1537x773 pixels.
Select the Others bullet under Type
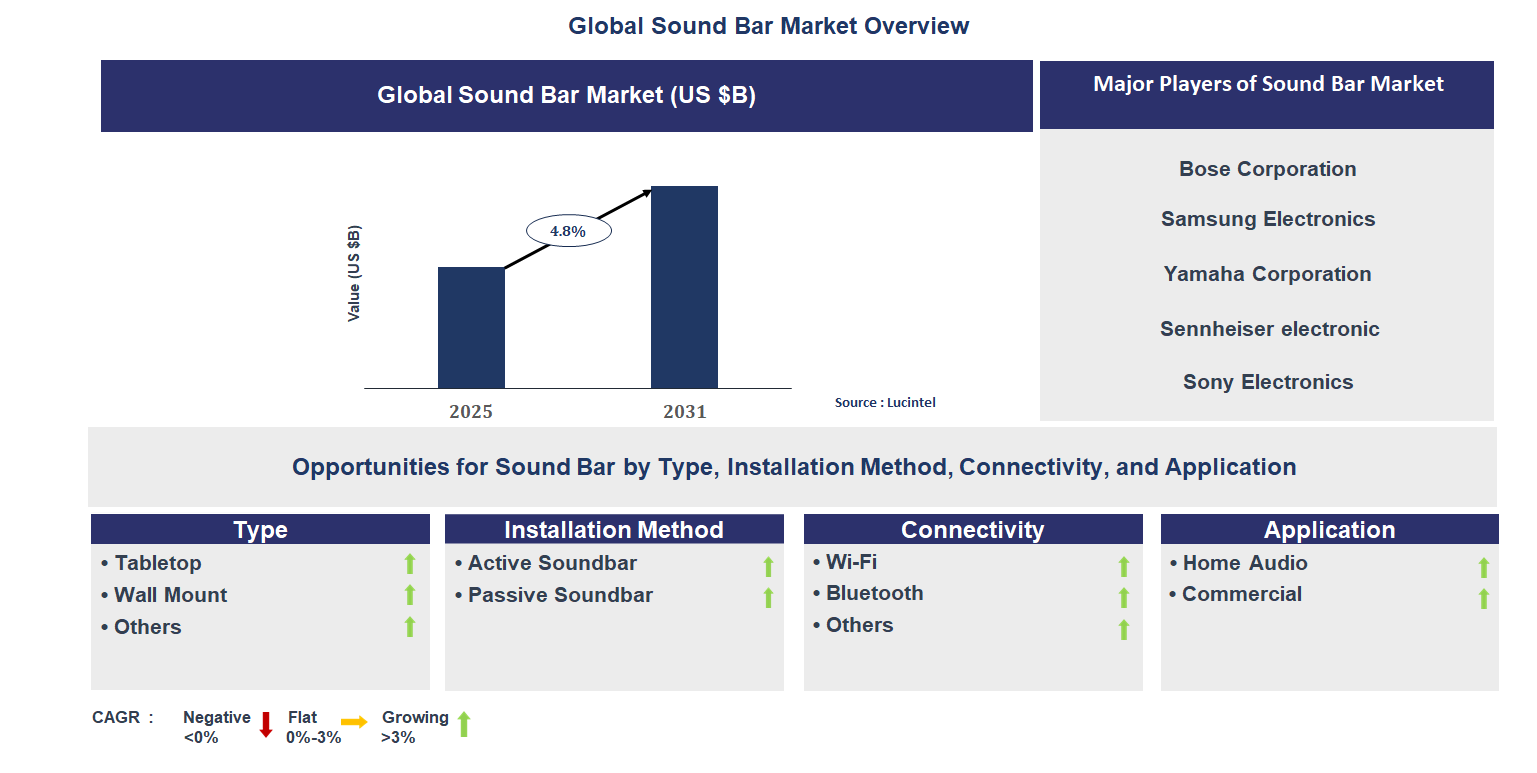148,627
